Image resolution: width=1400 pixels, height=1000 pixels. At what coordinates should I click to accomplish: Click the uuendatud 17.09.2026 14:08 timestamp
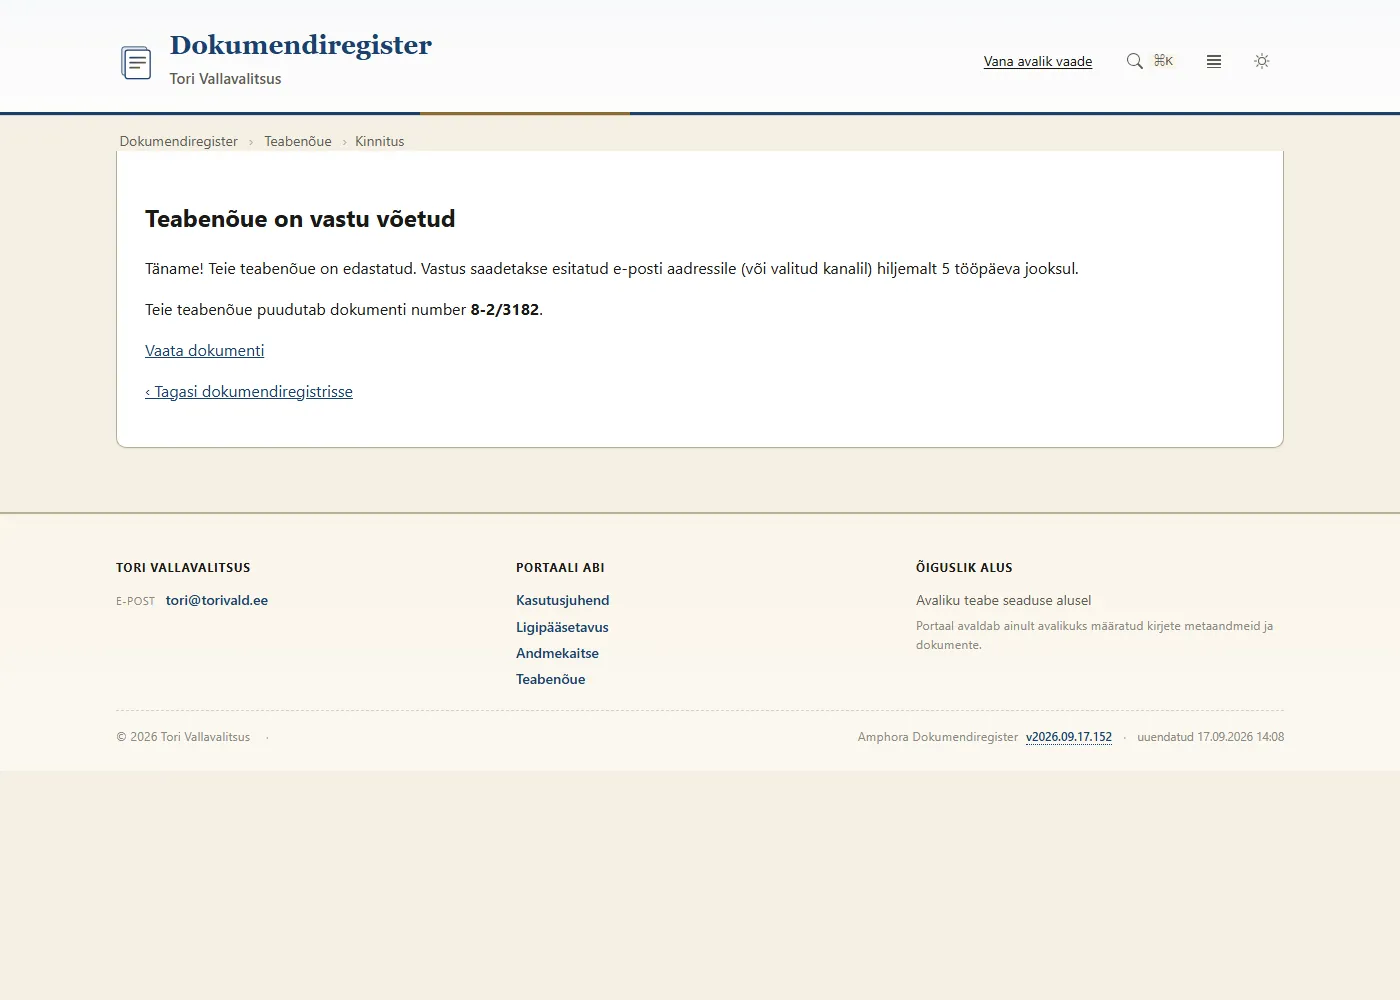(x=1211, y=737)
